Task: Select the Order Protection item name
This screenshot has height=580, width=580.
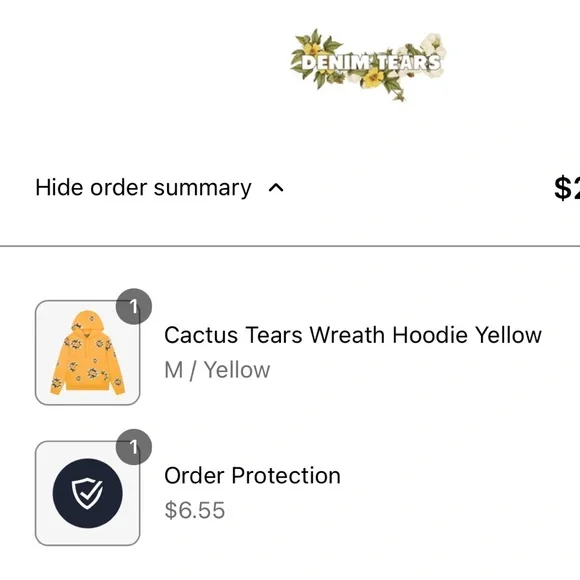Action: coord(252,476)
